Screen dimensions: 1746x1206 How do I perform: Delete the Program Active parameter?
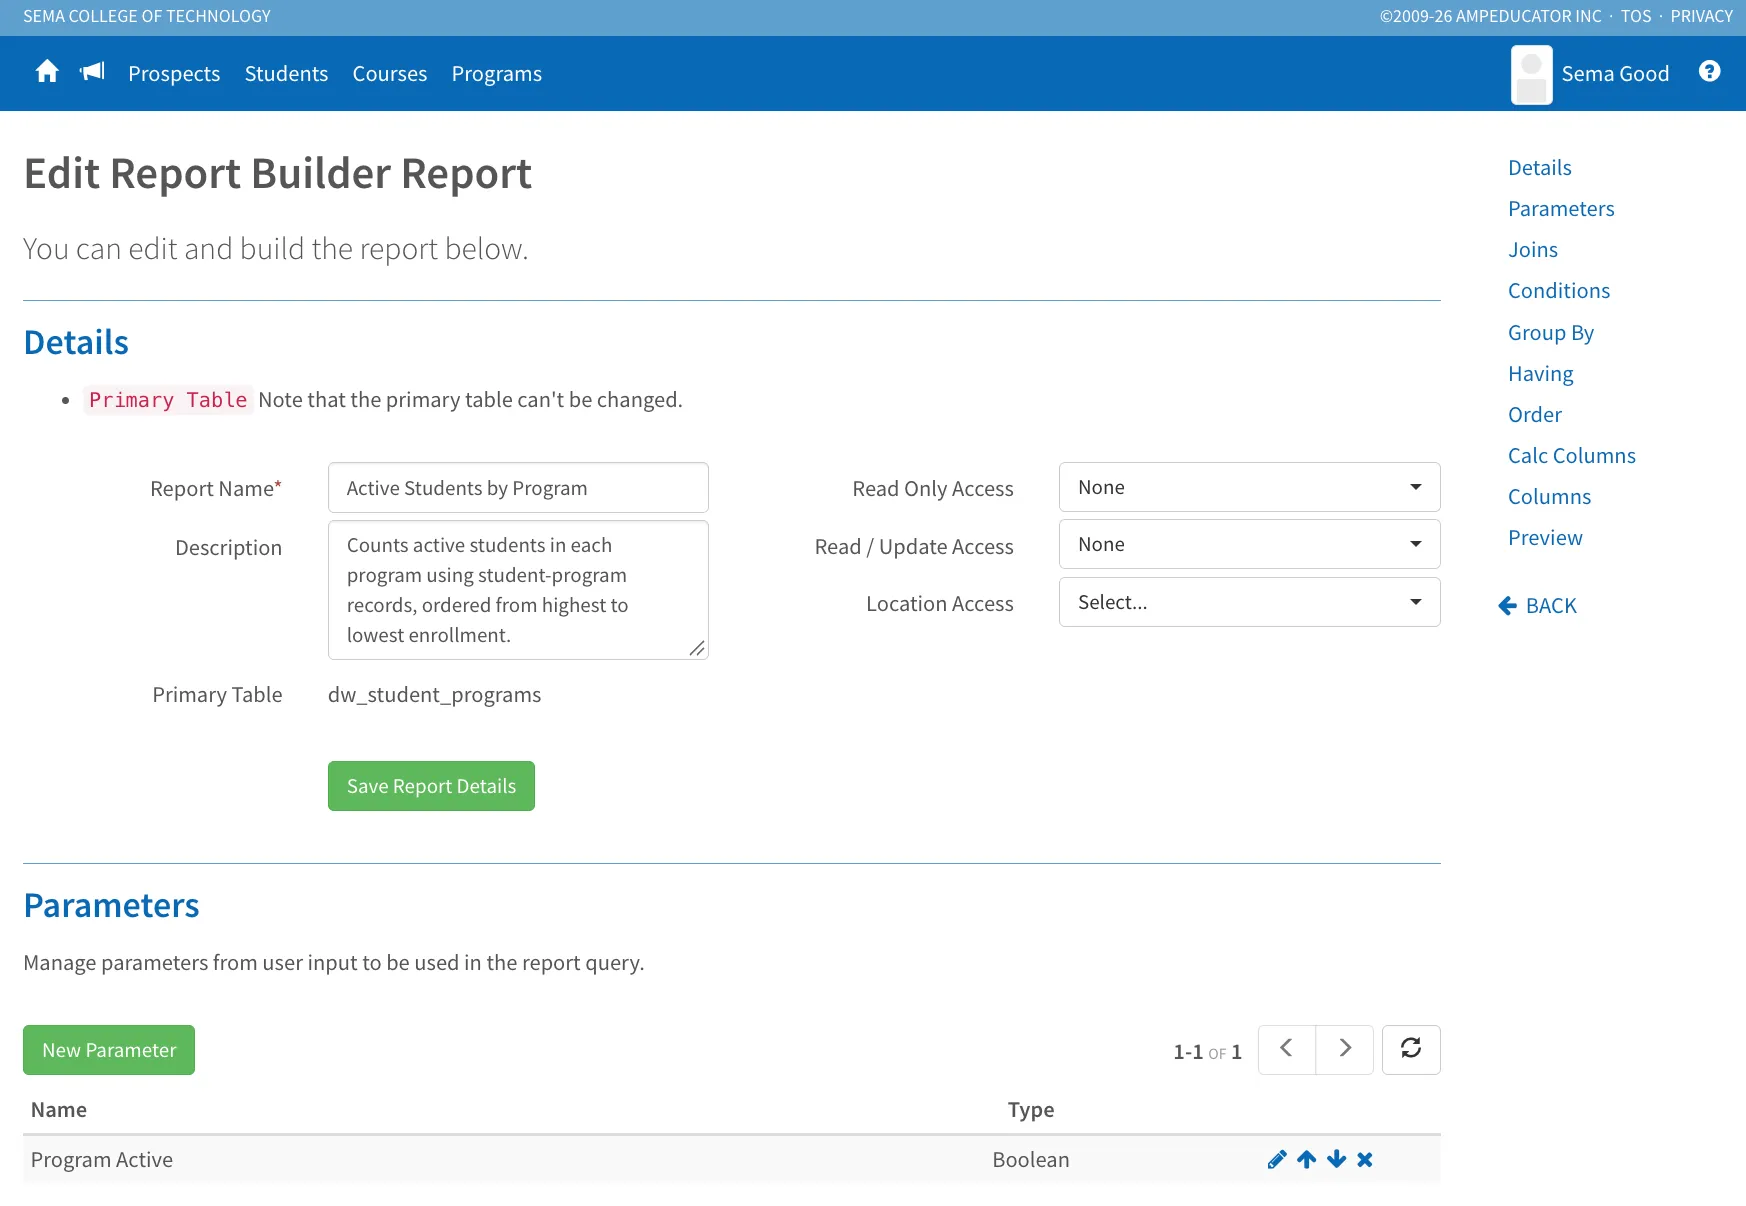(x=1365, y=1160)
